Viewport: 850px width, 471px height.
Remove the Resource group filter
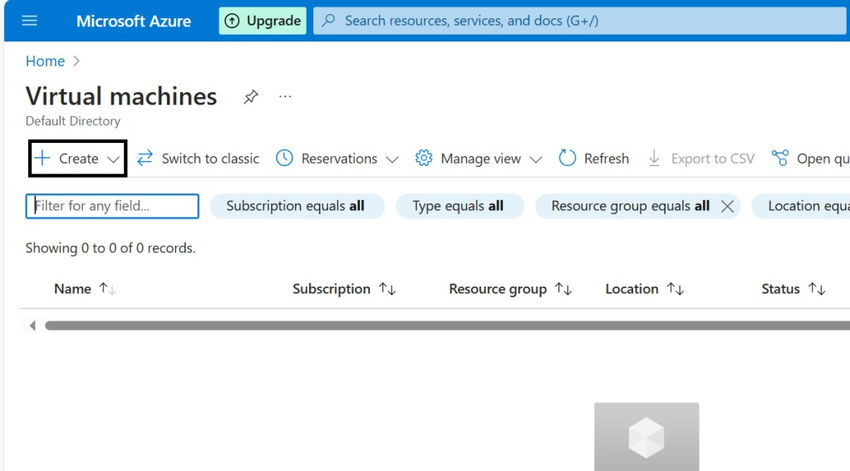[727, 206]
